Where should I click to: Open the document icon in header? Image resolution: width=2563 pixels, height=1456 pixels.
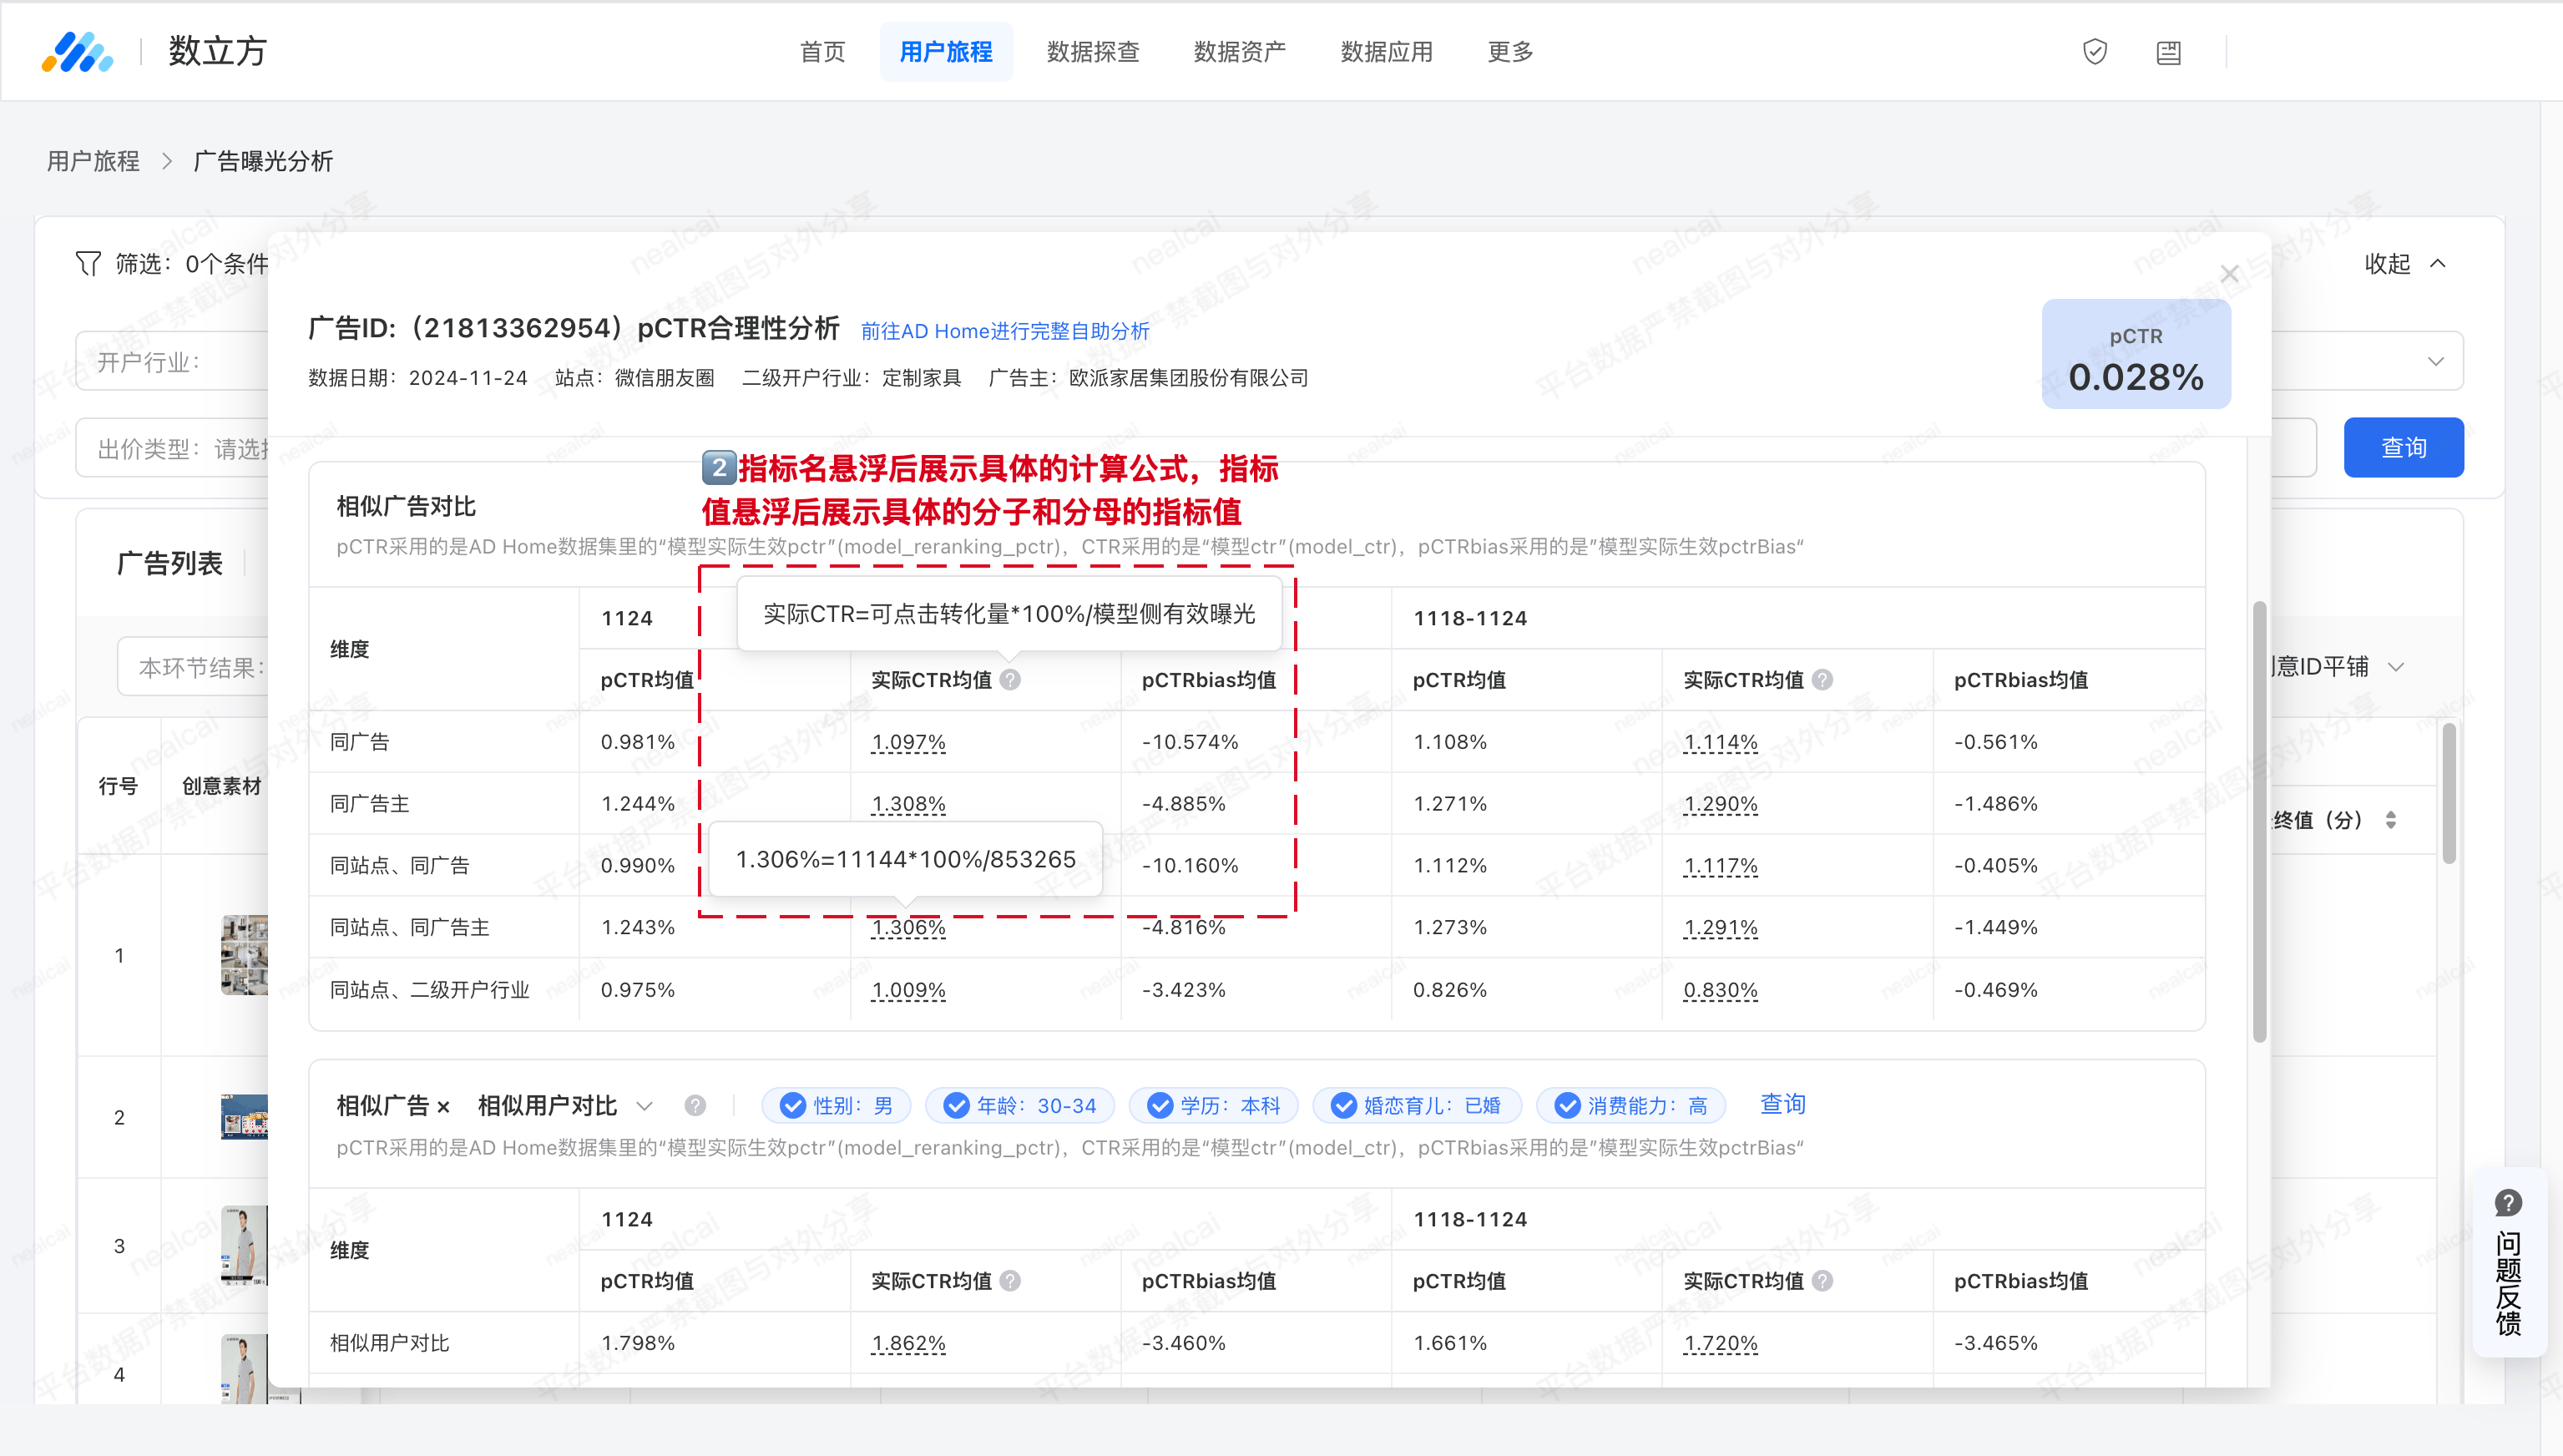click(2168, 52)
